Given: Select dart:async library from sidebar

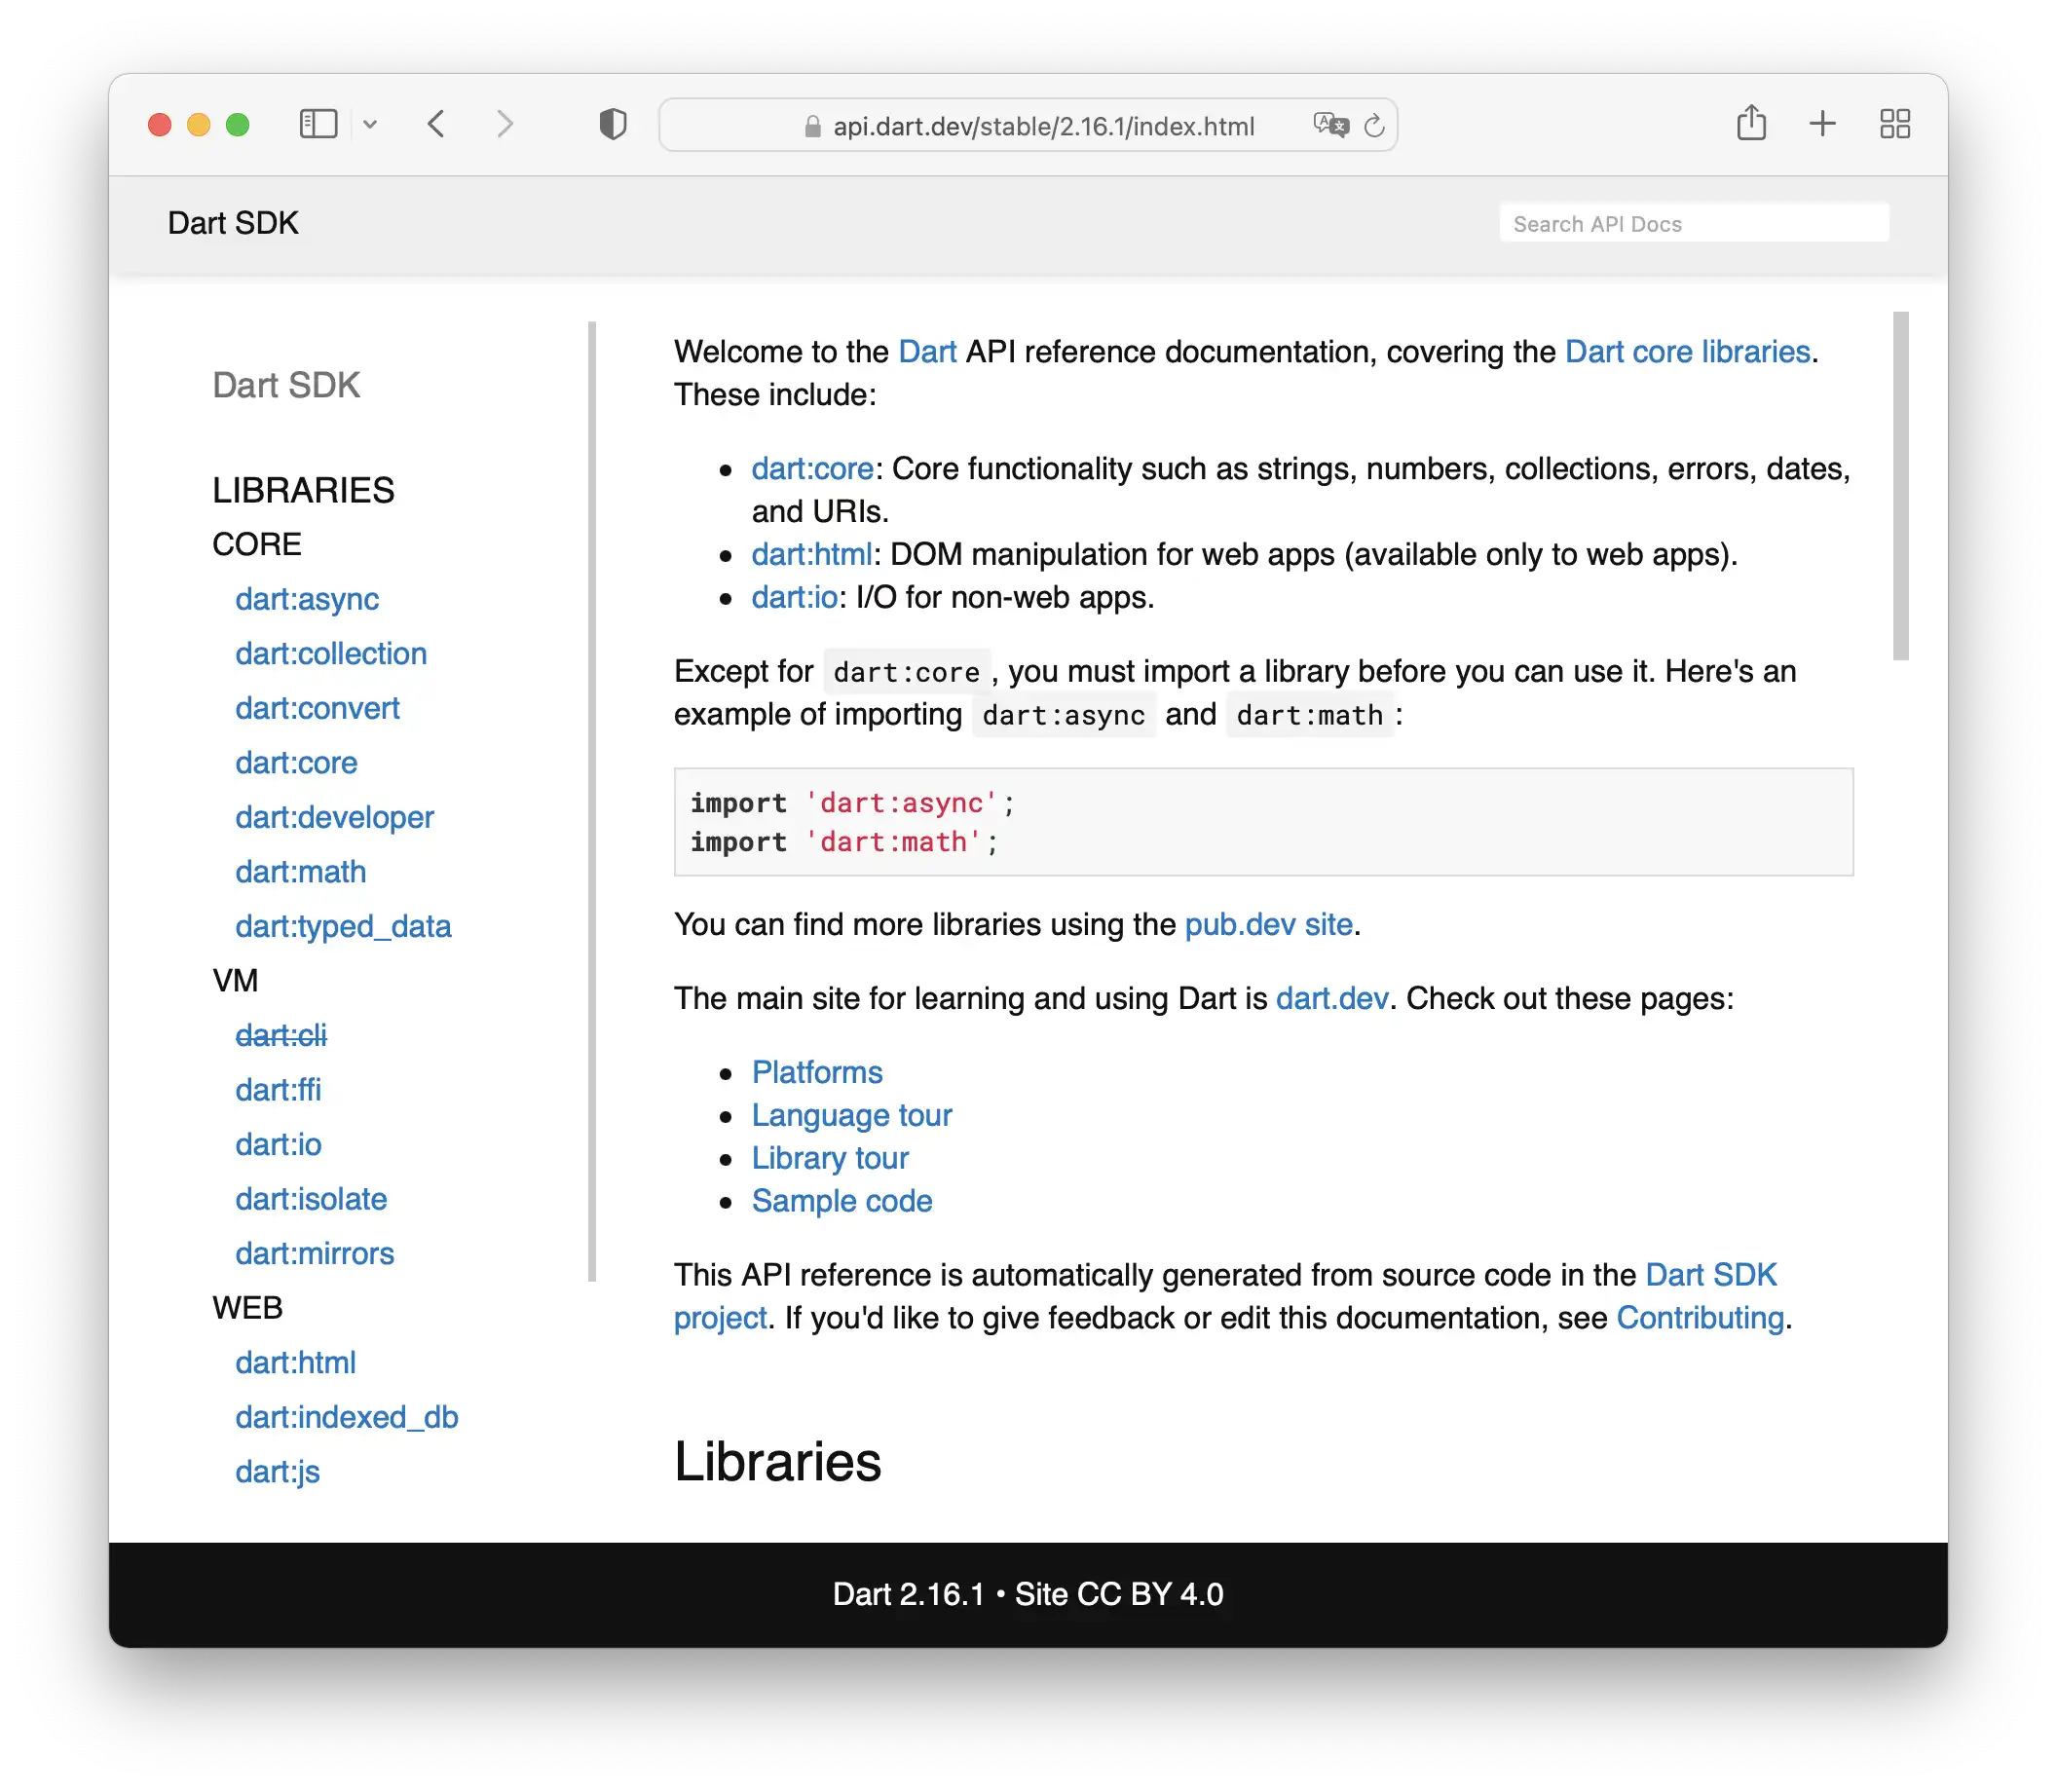Looking at the screenshot, I should click(308, 598).
